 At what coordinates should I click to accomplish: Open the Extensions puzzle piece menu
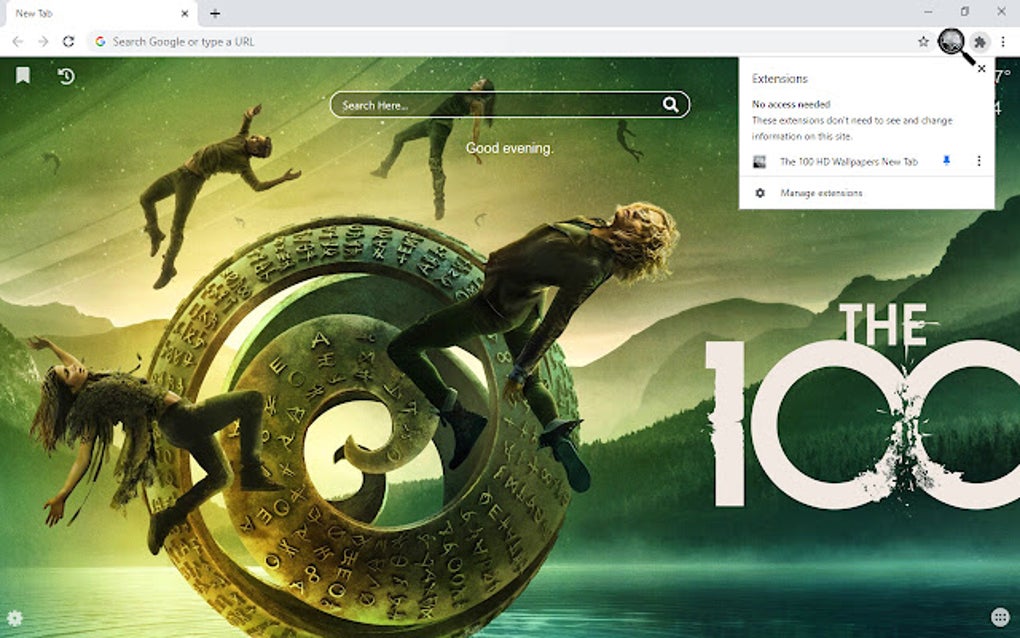pyautogui.click(x=980, y=42)
